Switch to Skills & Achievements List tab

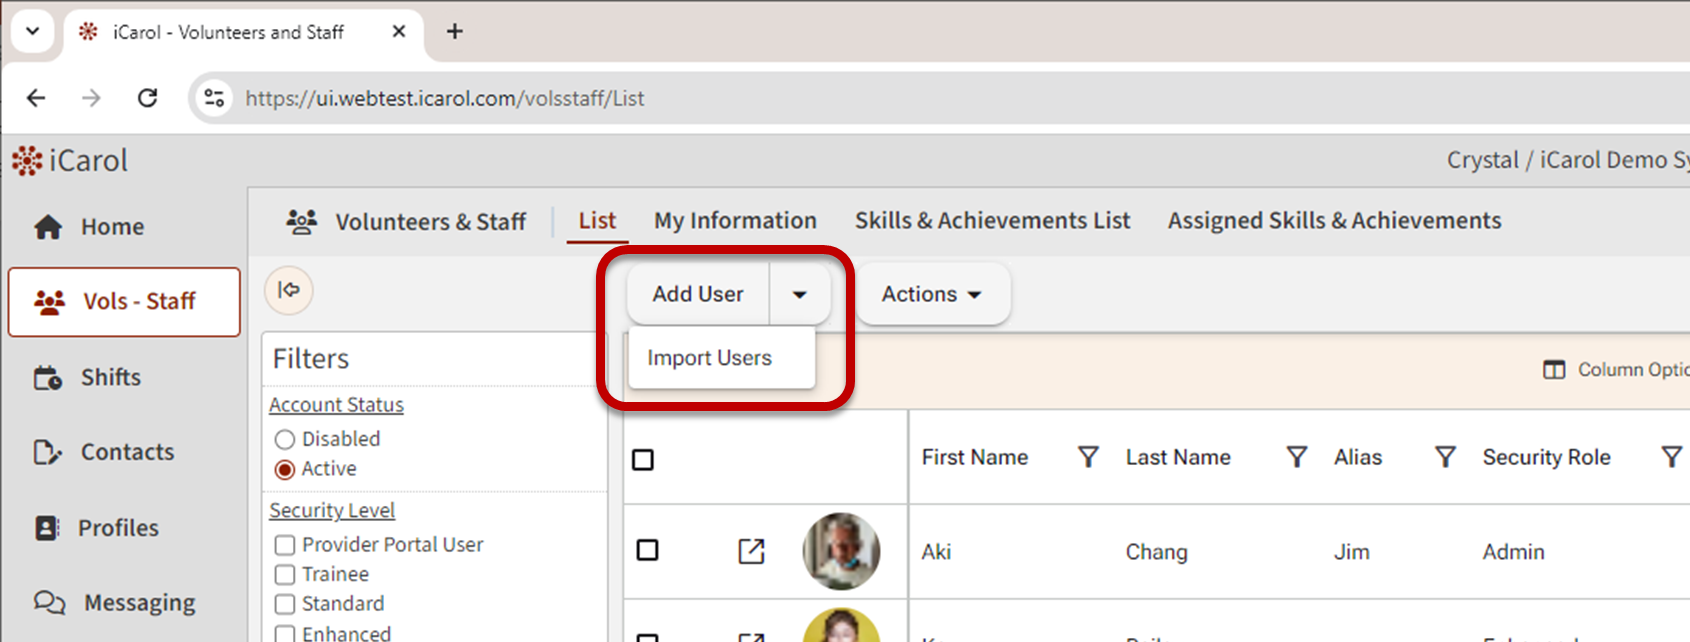point(991,221)
